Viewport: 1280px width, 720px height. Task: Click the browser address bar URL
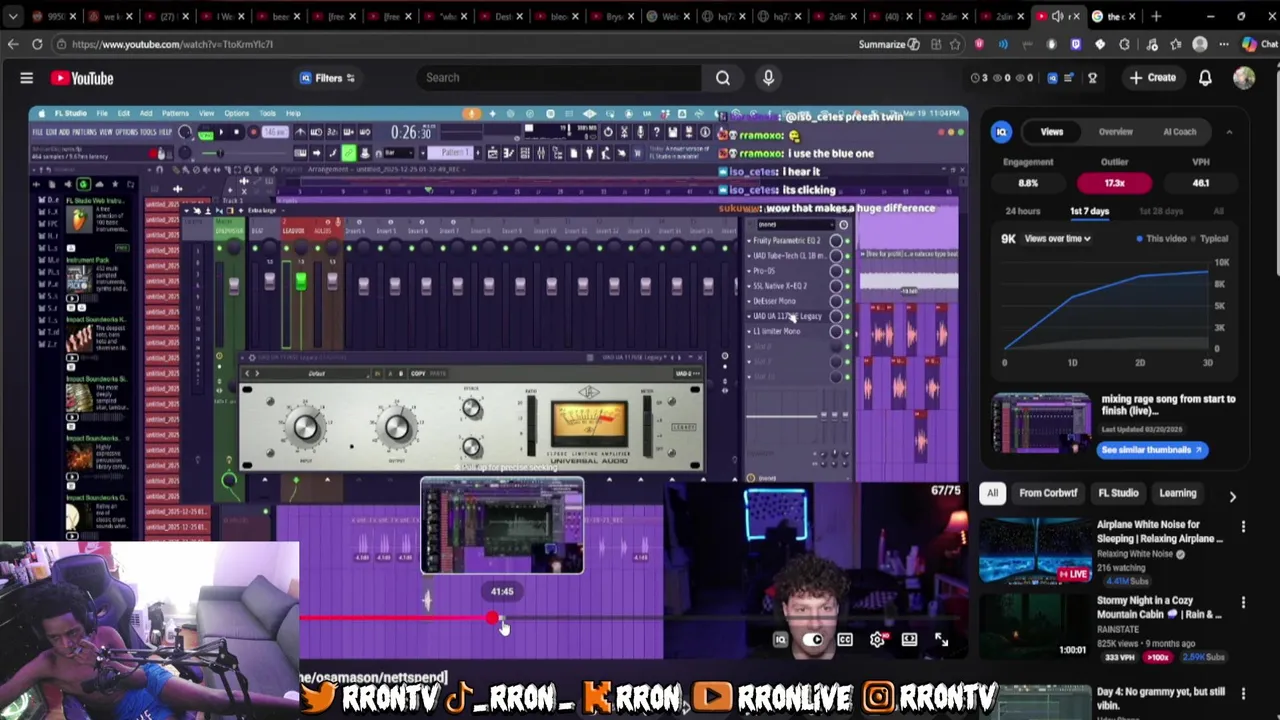pyautogui.click(x=172, y=44)
